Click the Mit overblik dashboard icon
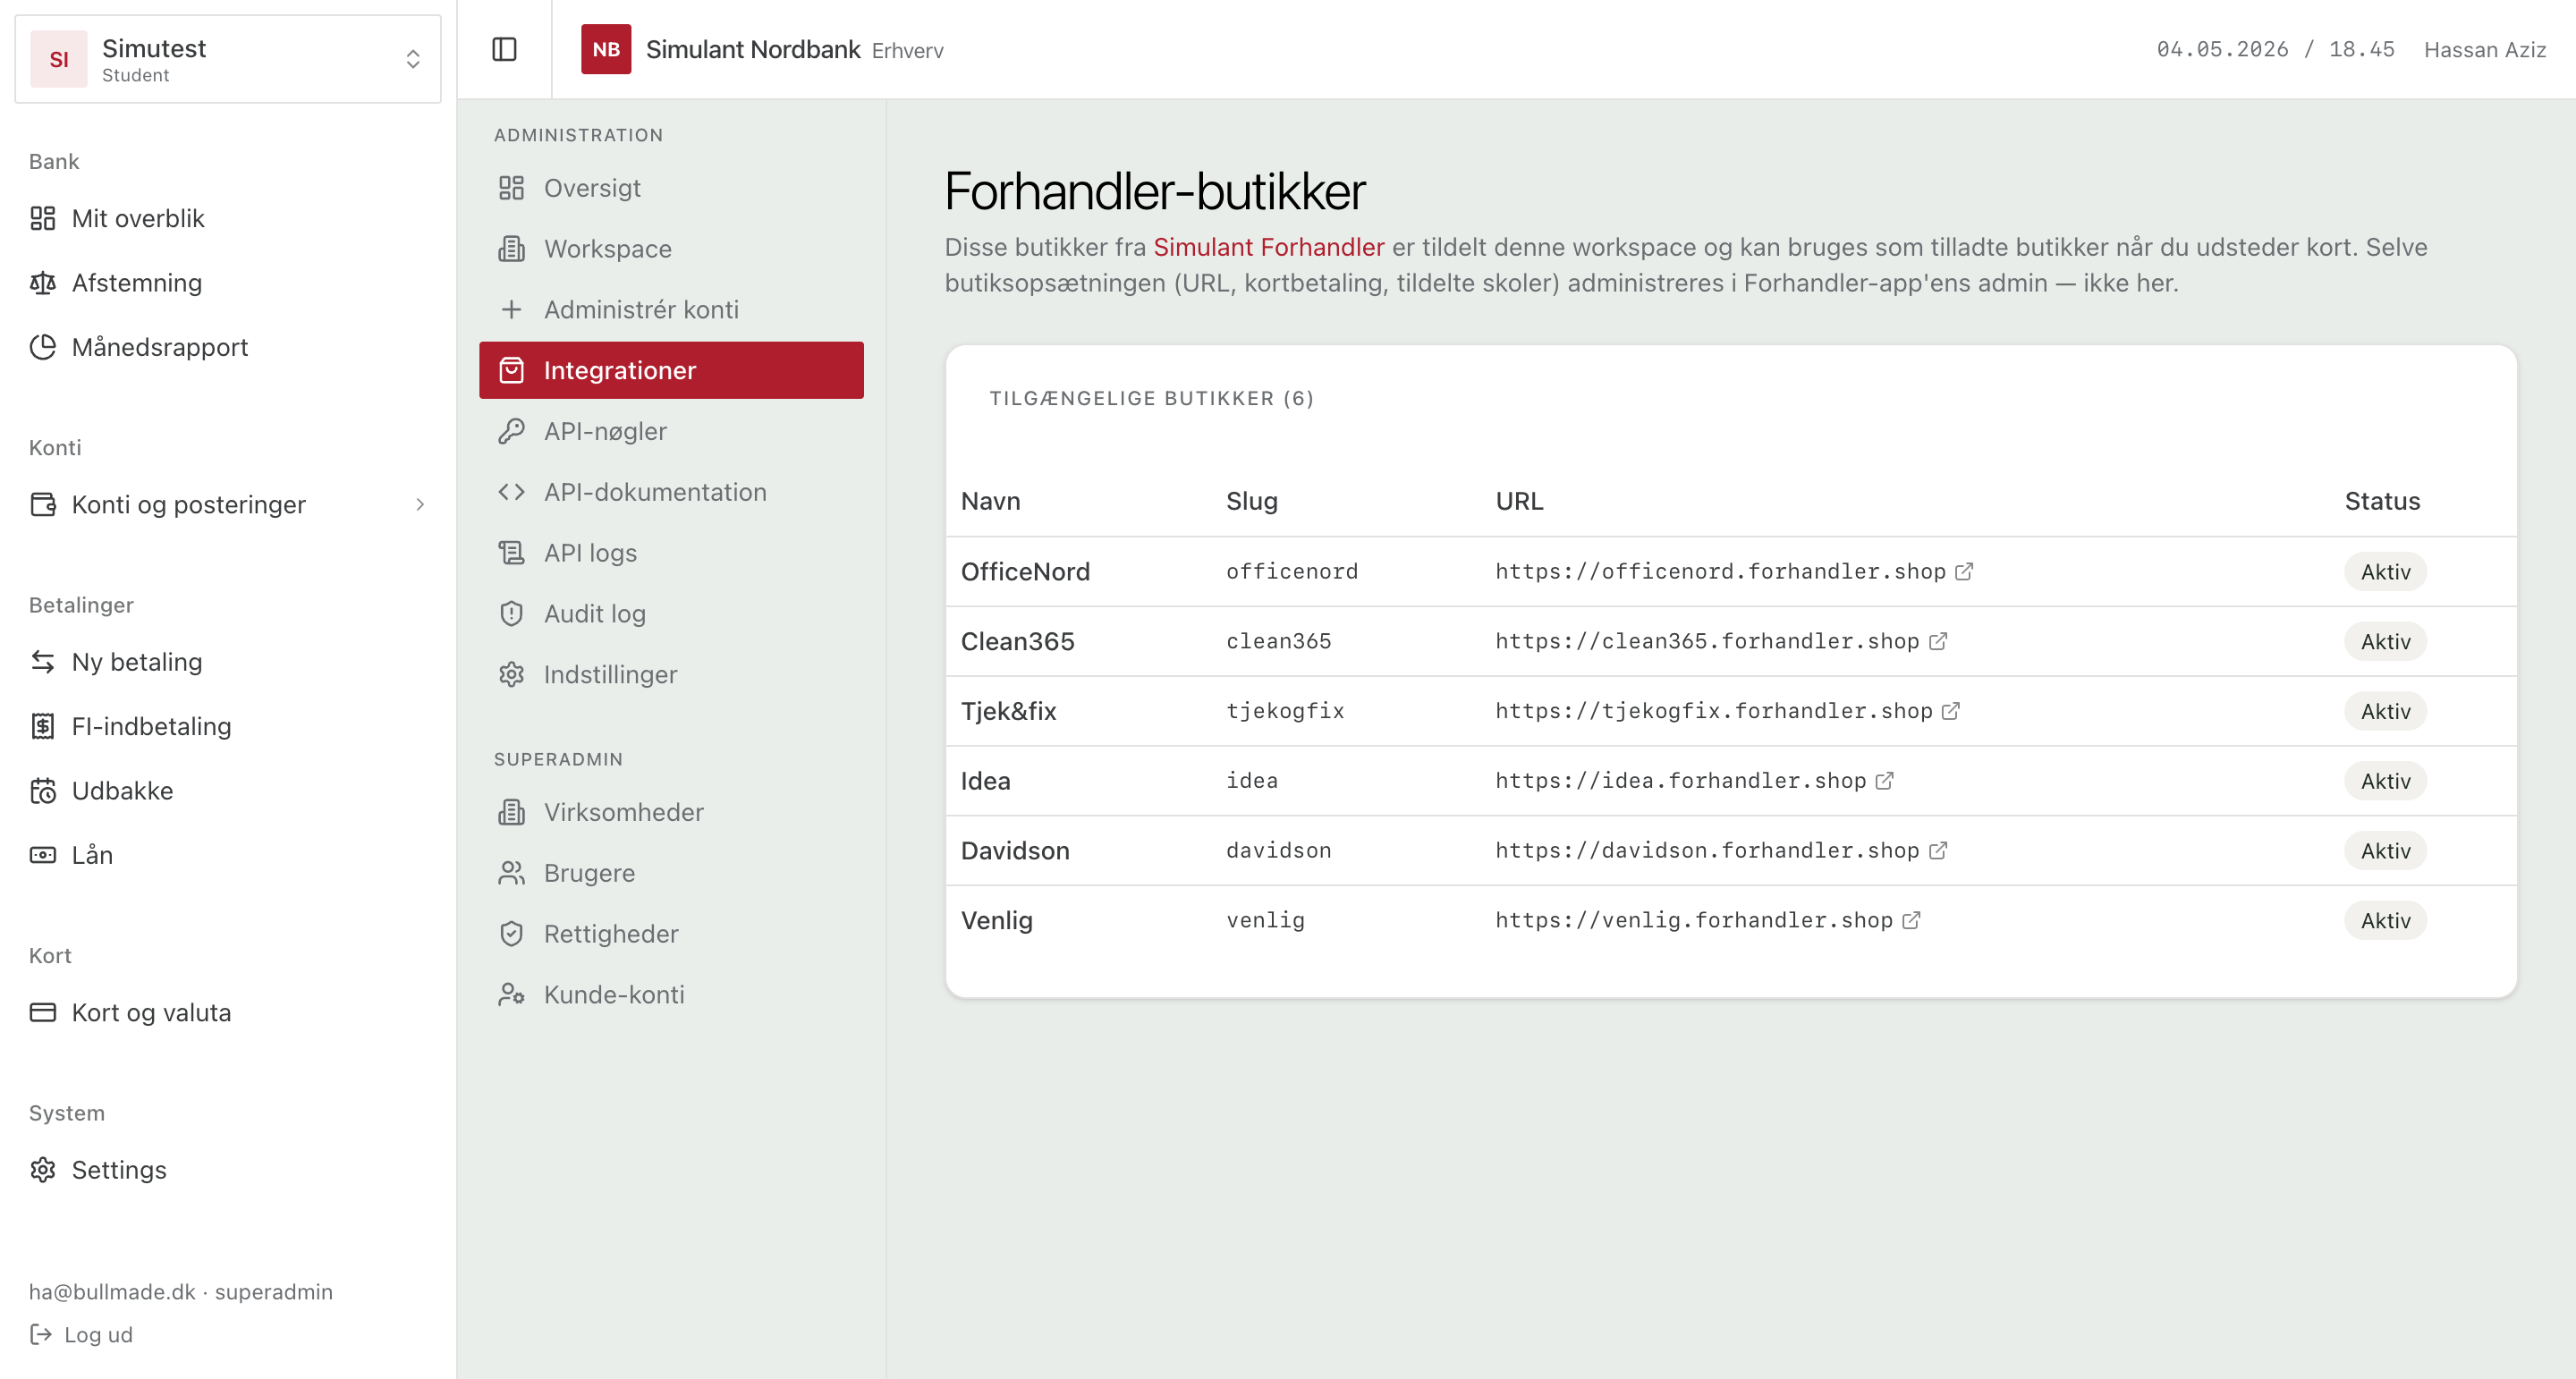2576x1379 pixels. [43, 218]
